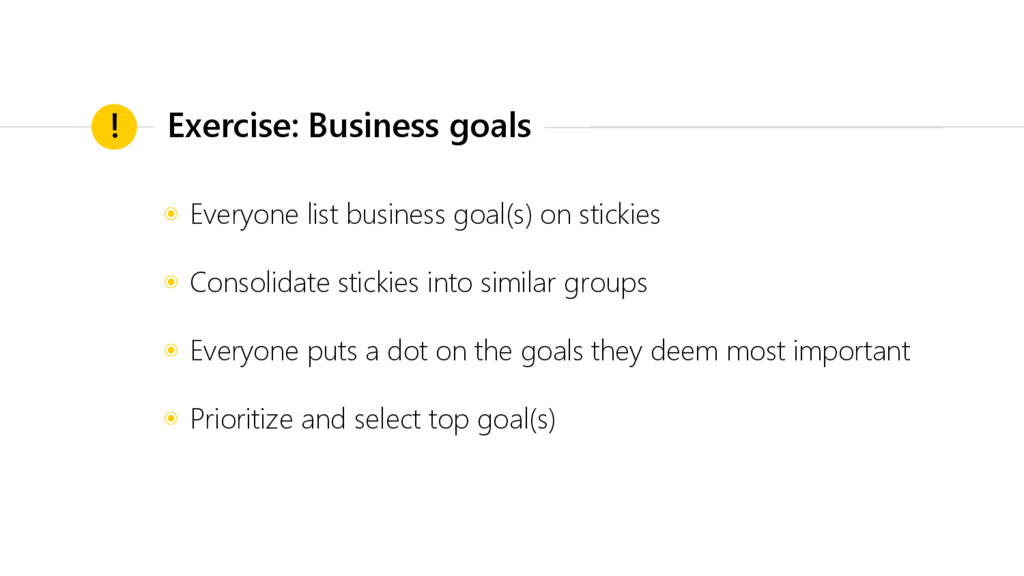1024x576 pixels.
Task: Click the "Exercise: Business goals" slide title
Action: 349,127
